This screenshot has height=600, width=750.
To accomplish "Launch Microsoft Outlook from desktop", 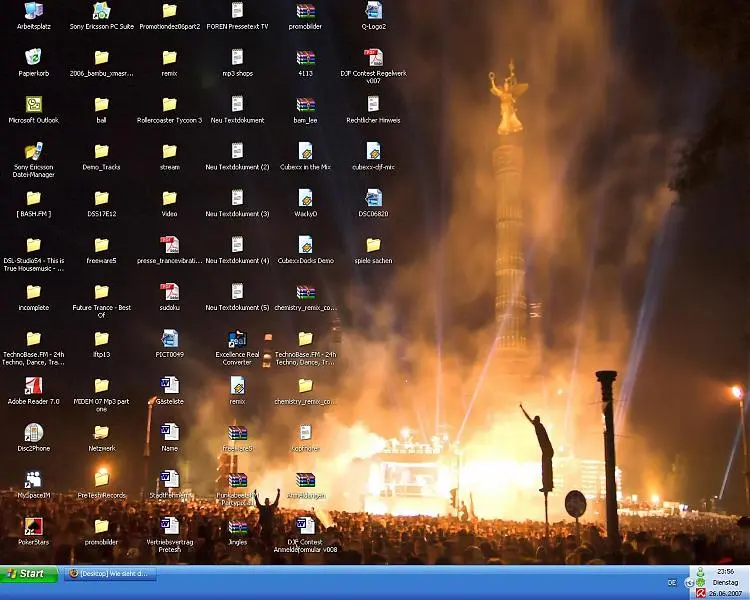I will (33, 104).
